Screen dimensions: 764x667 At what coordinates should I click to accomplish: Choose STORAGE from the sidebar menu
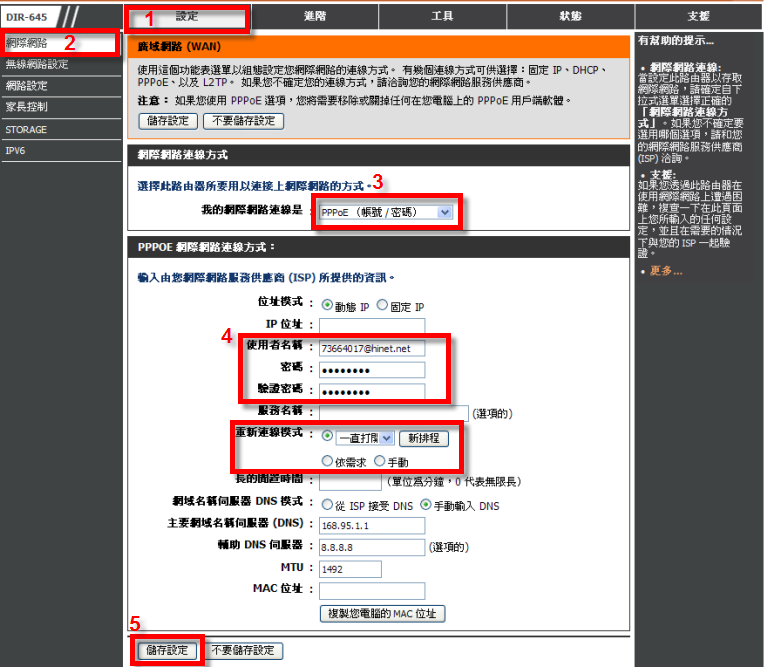[x=26, y=130]
